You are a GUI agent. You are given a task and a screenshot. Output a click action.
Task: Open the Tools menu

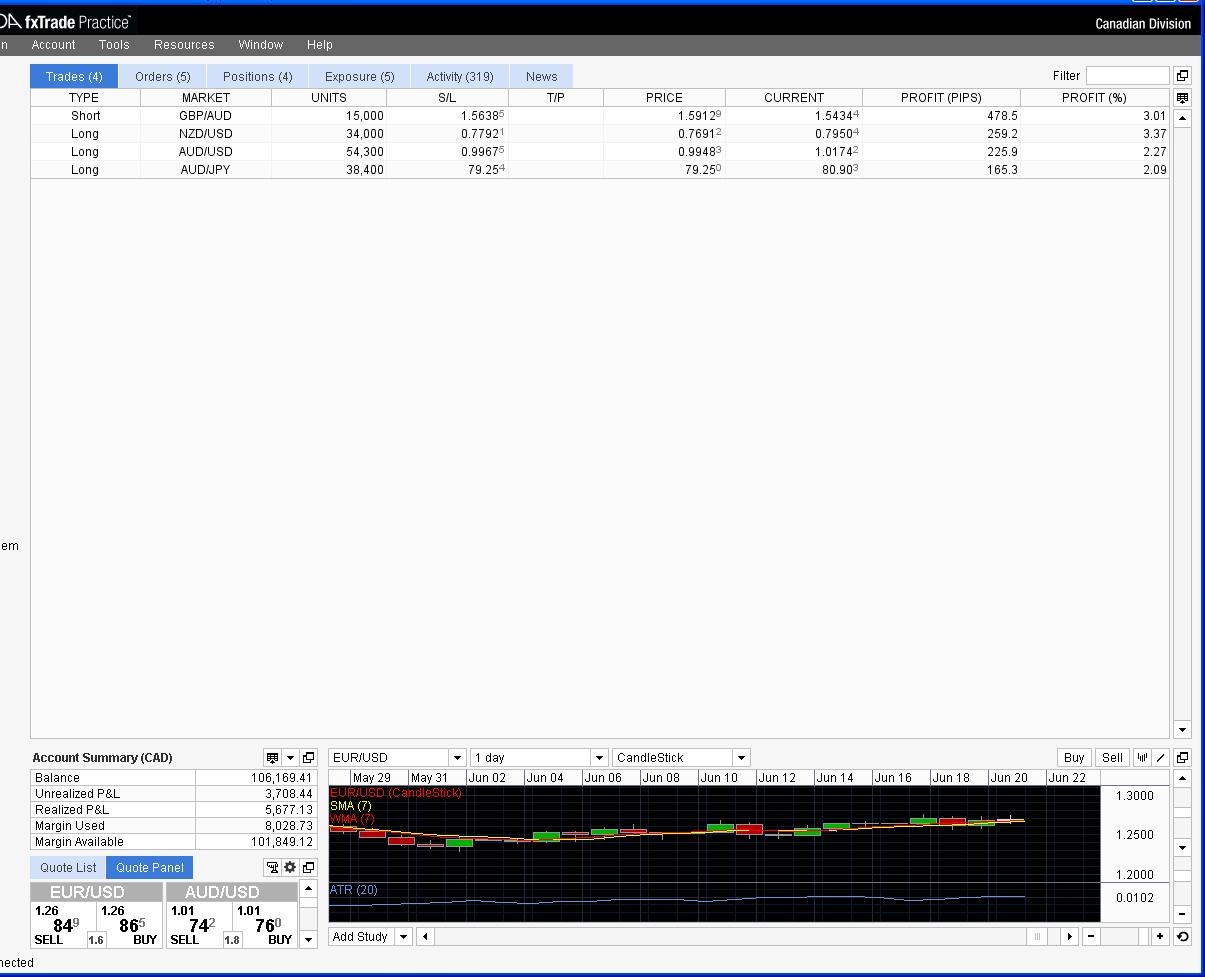114,45
